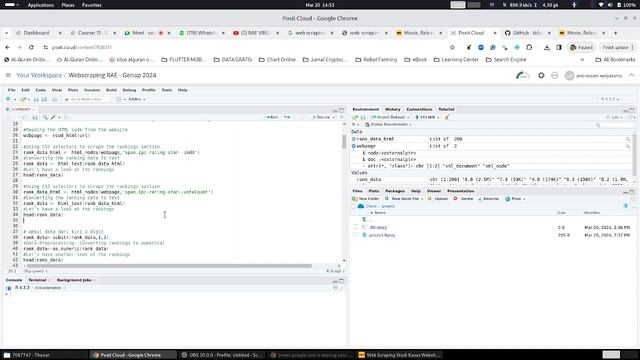Run the selected code with the Run button
Image resolution: width=640 pixels, height=360 pixels.
tap(272, 118)
